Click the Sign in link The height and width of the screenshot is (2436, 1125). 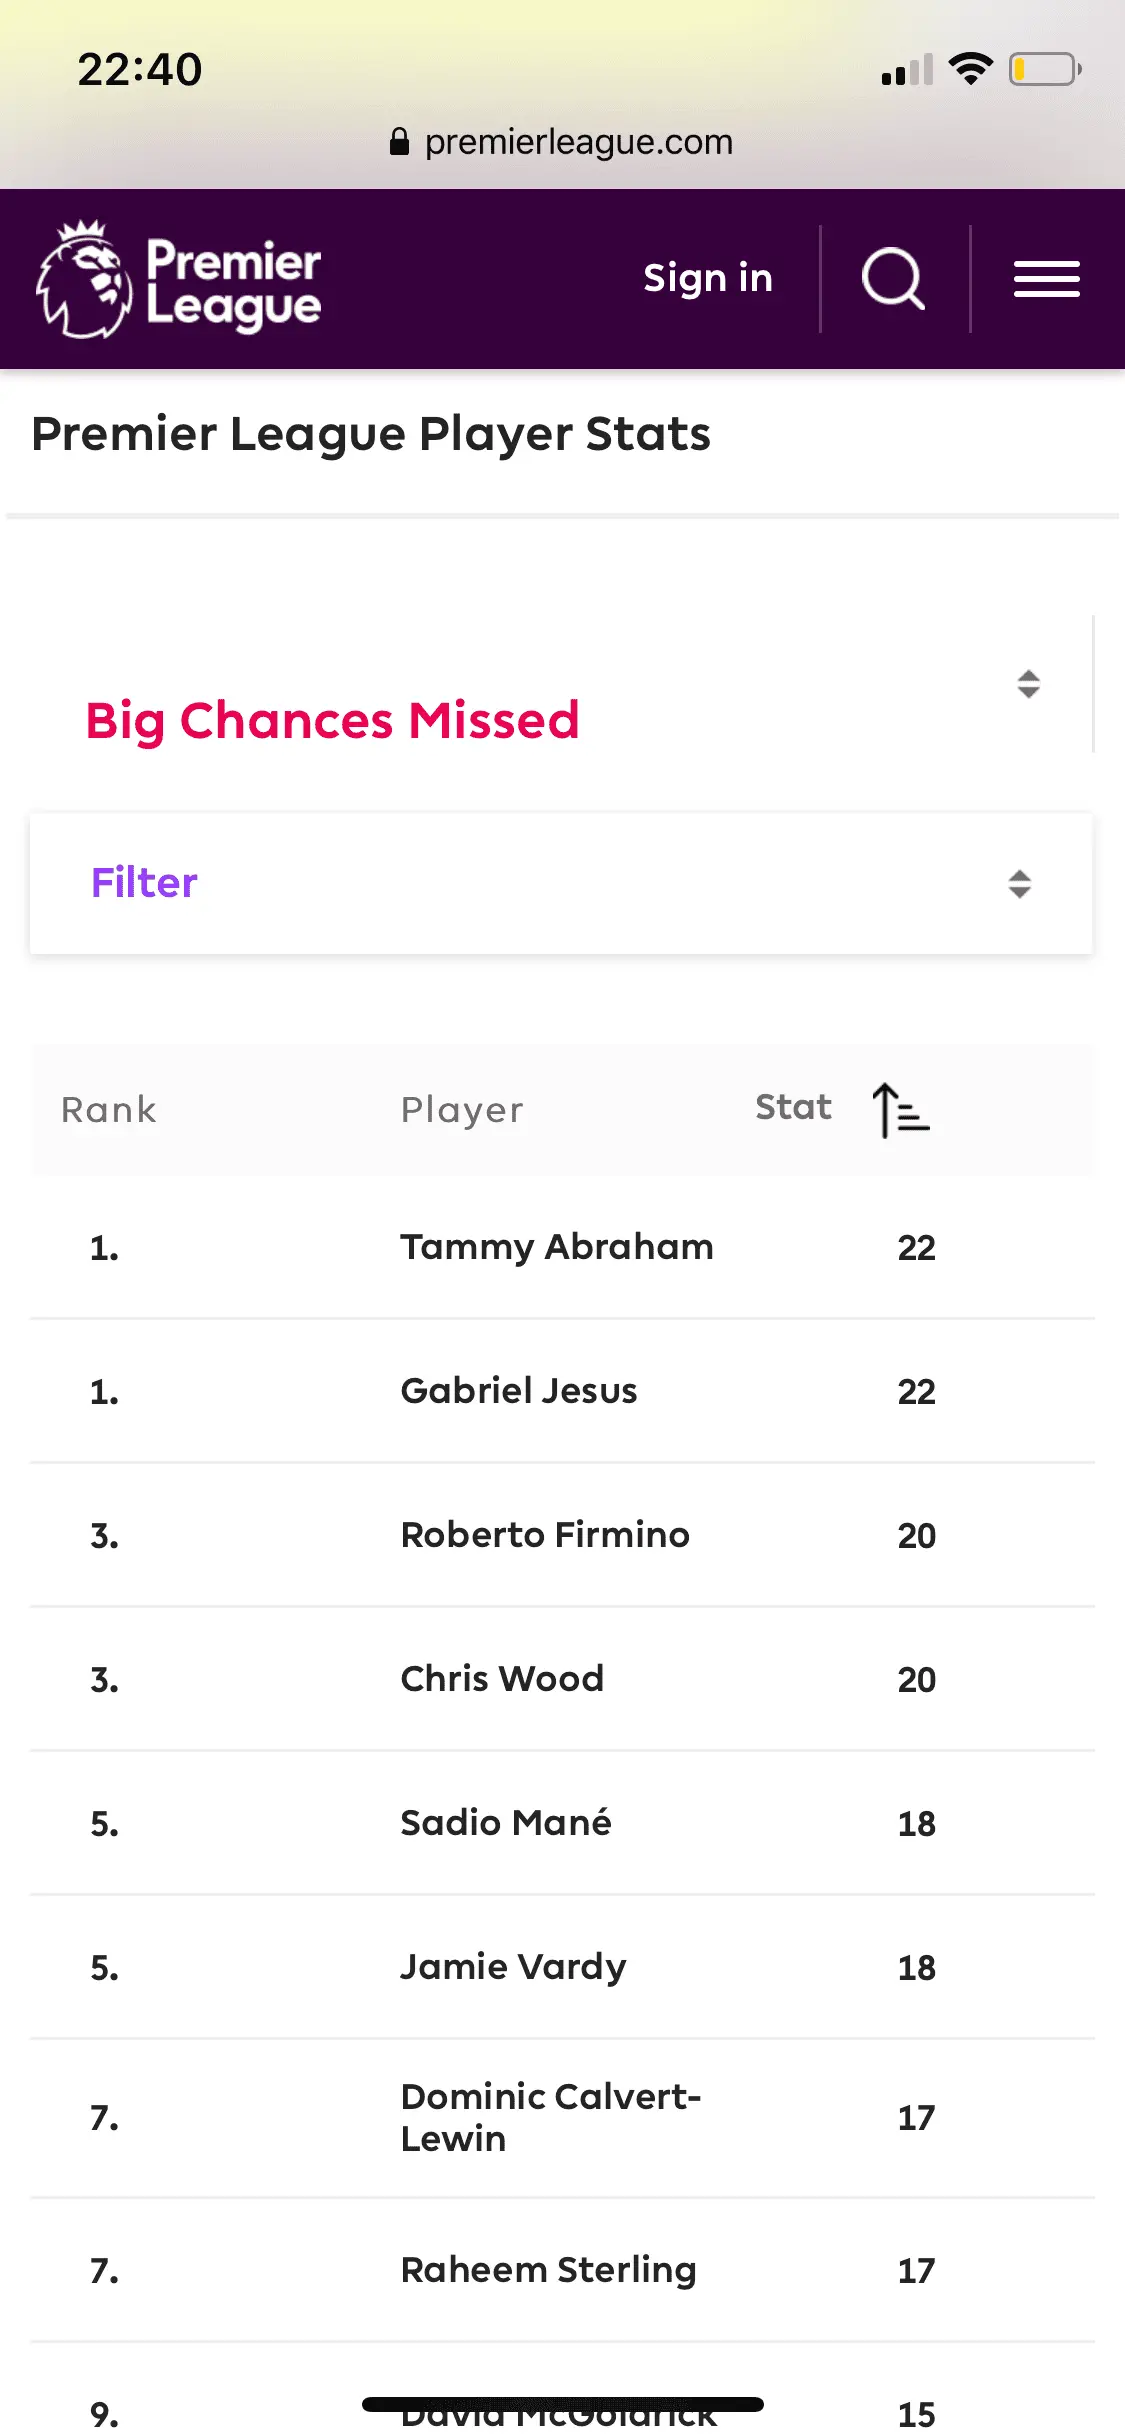[x=708, y=278]
